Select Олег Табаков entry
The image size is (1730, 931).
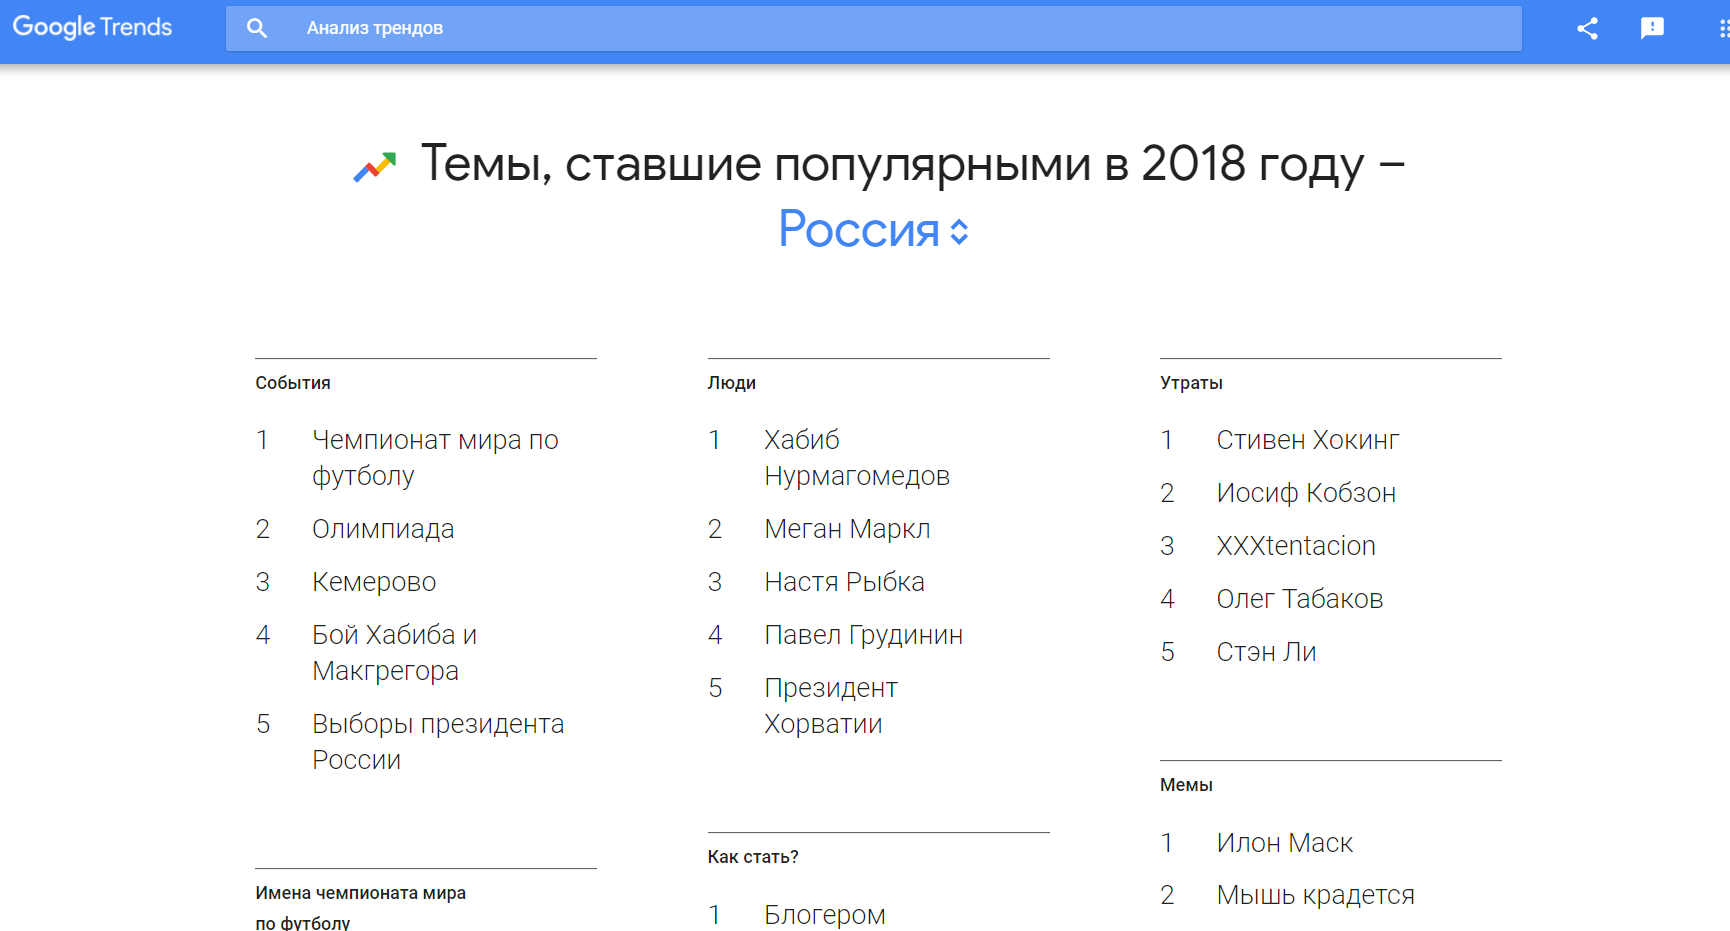(x=1300, y=599)
